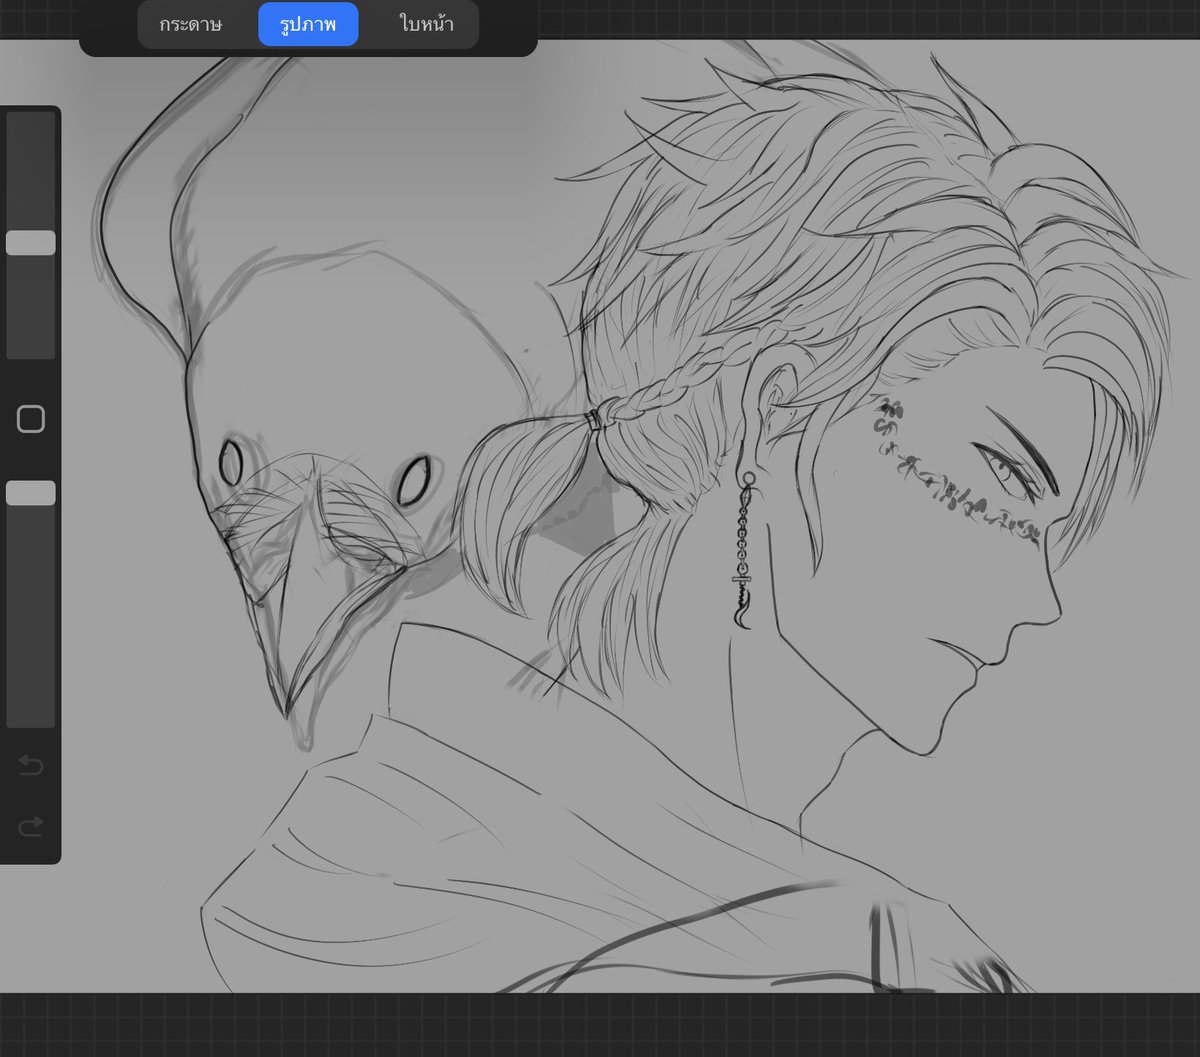The height and width of the screenshot is (1057, 1200).
Task: Click the redo arrow in sidebar
Action: (31, 826)
